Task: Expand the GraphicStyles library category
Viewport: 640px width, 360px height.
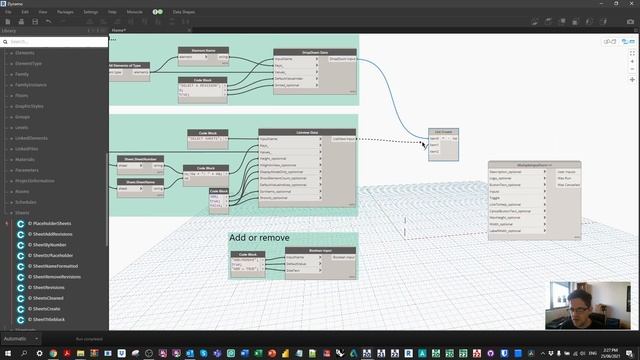Action: click(x=11, y=106)
